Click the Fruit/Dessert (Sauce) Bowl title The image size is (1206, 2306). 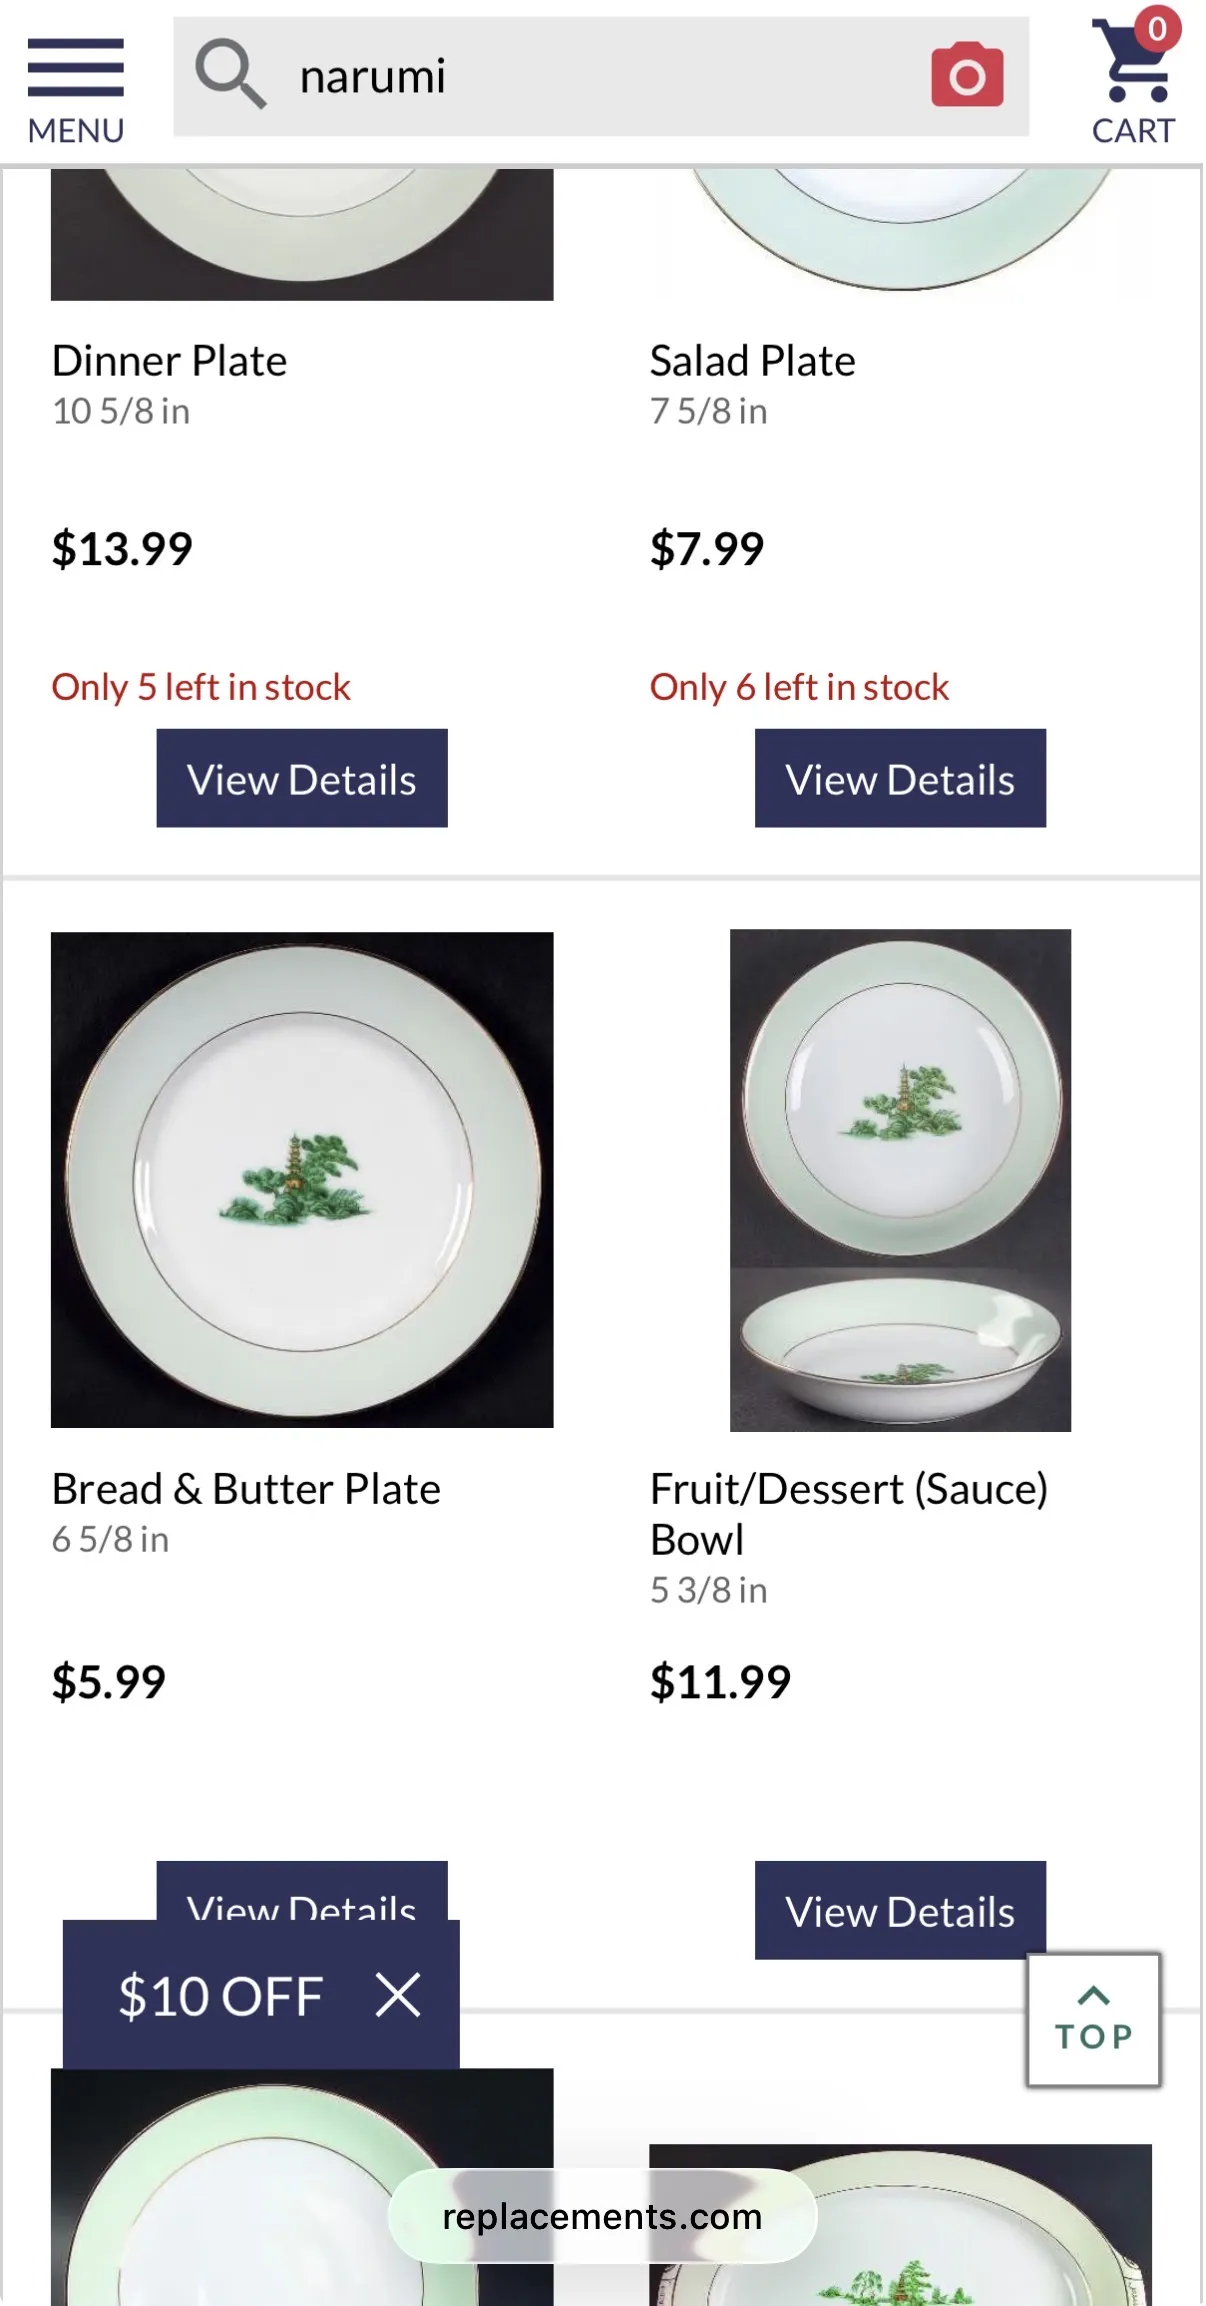tap(849, 1514)
